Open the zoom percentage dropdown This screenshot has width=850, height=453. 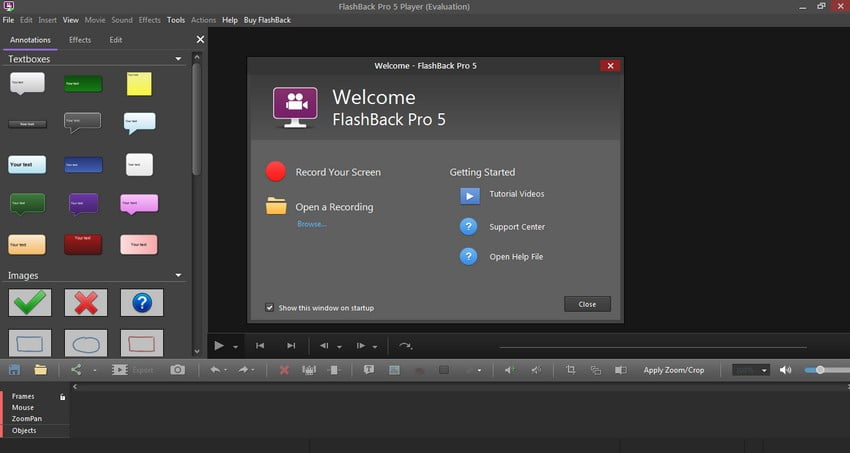coord(751,370)
